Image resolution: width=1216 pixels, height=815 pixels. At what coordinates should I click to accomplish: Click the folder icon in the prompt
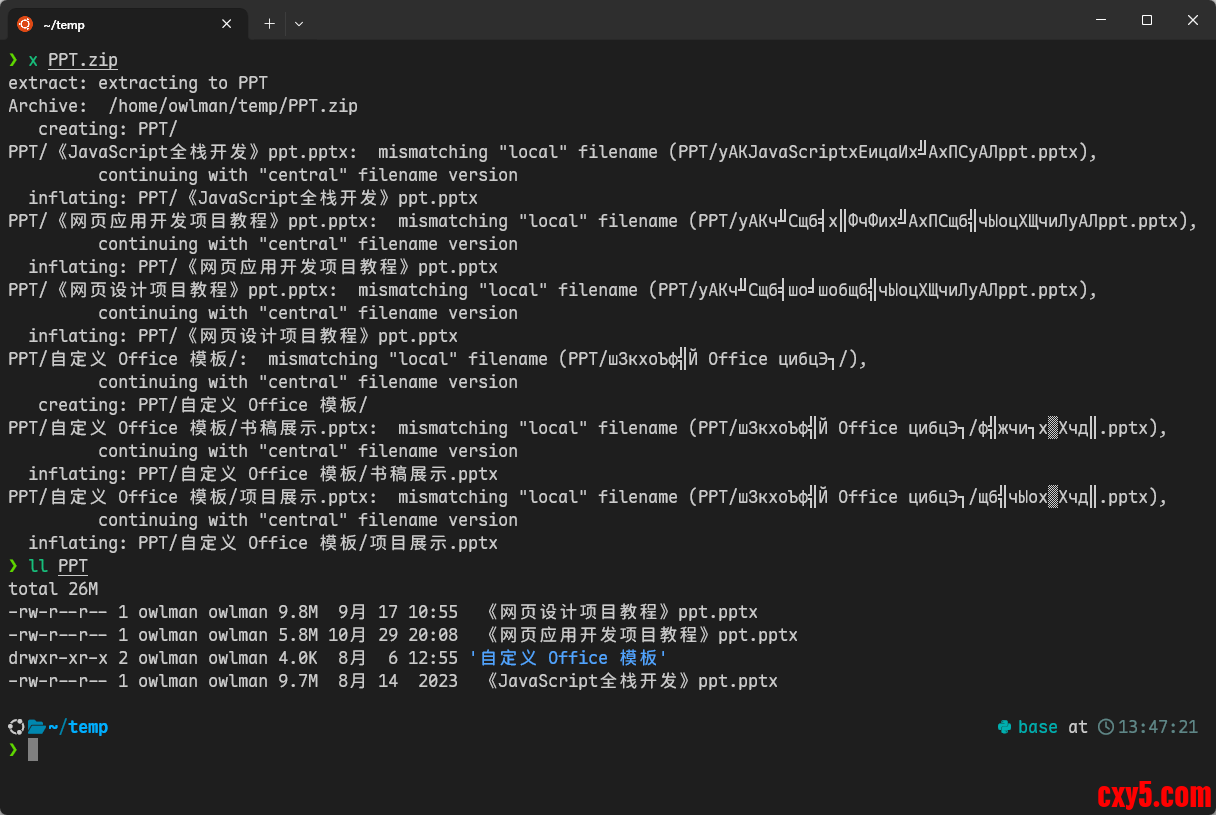click(x=37, y=727)
